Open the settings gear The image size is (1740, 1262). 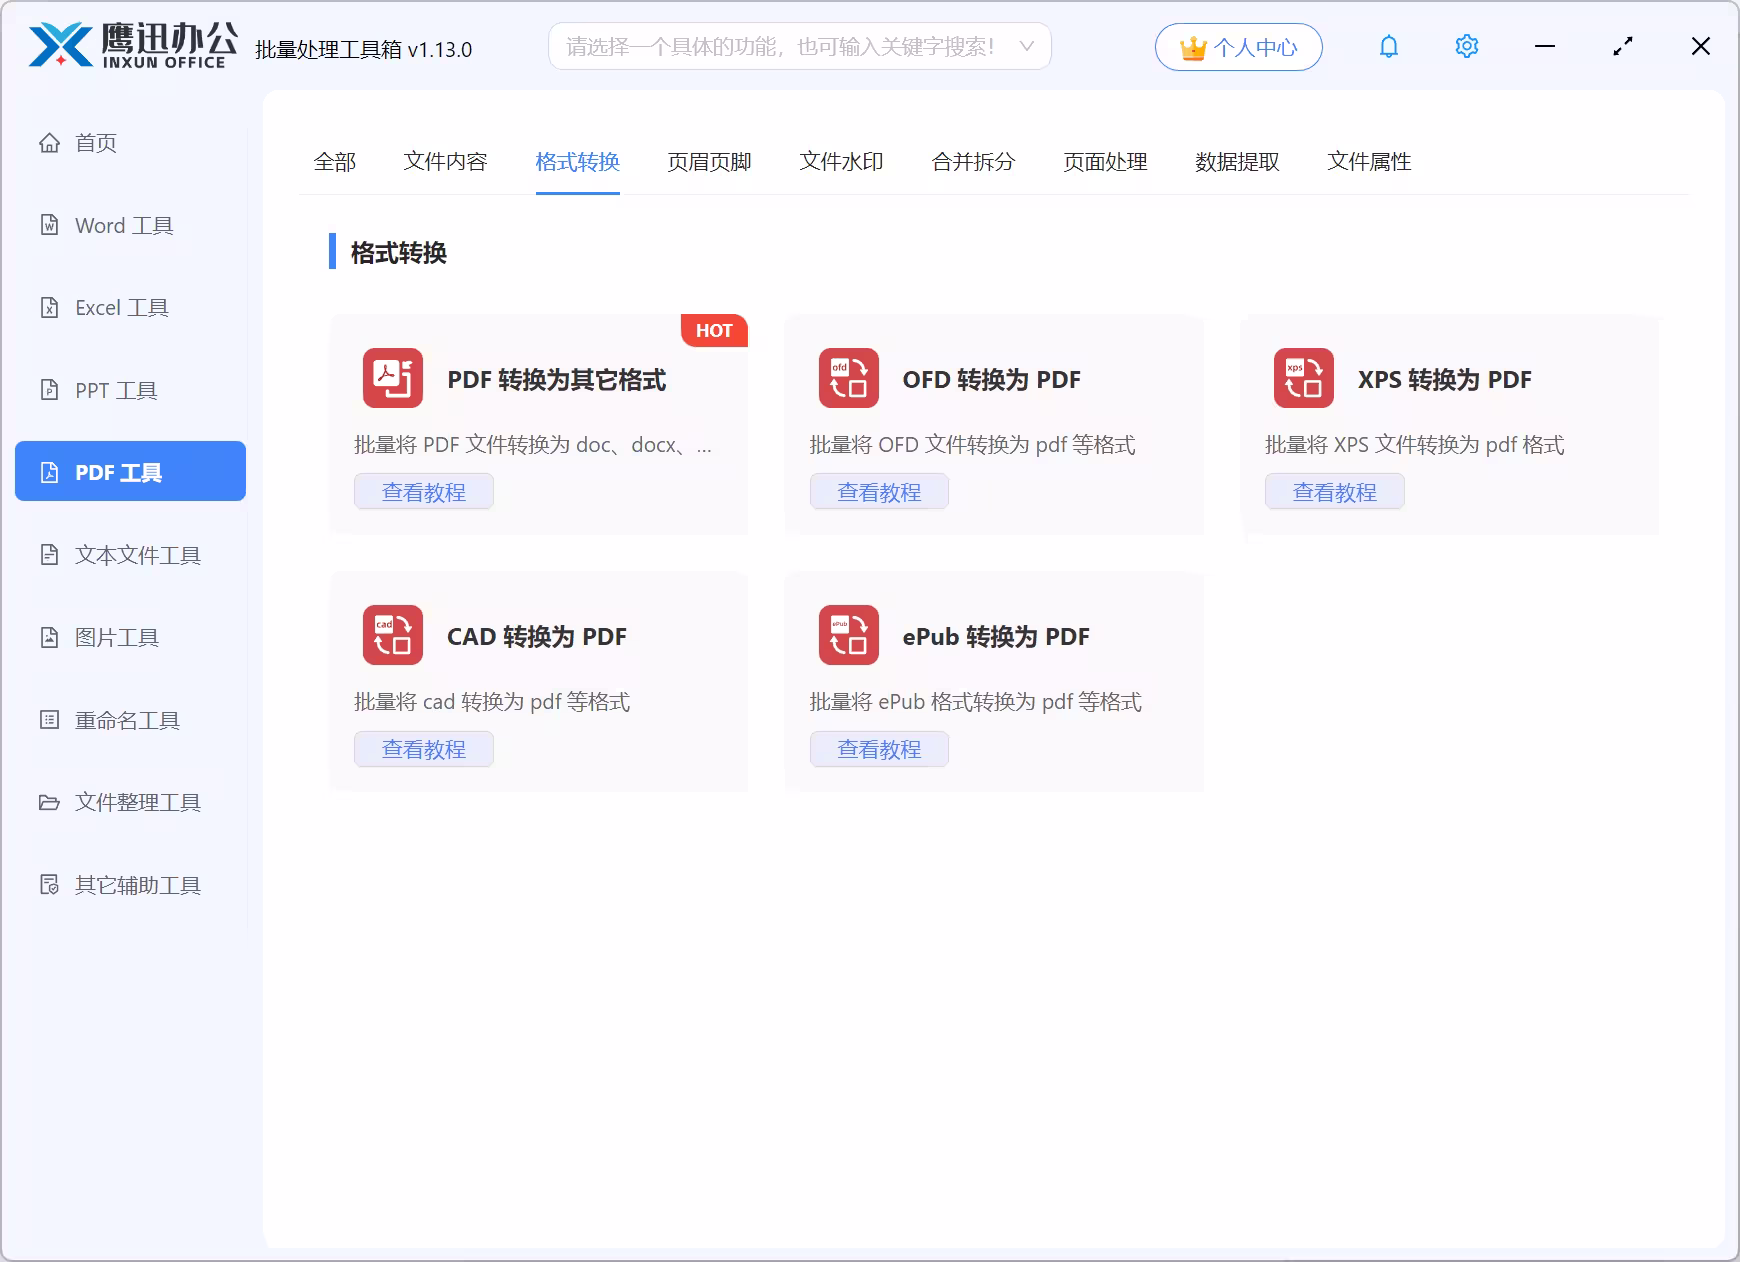pyautogui.click(x=1466, y=46)
